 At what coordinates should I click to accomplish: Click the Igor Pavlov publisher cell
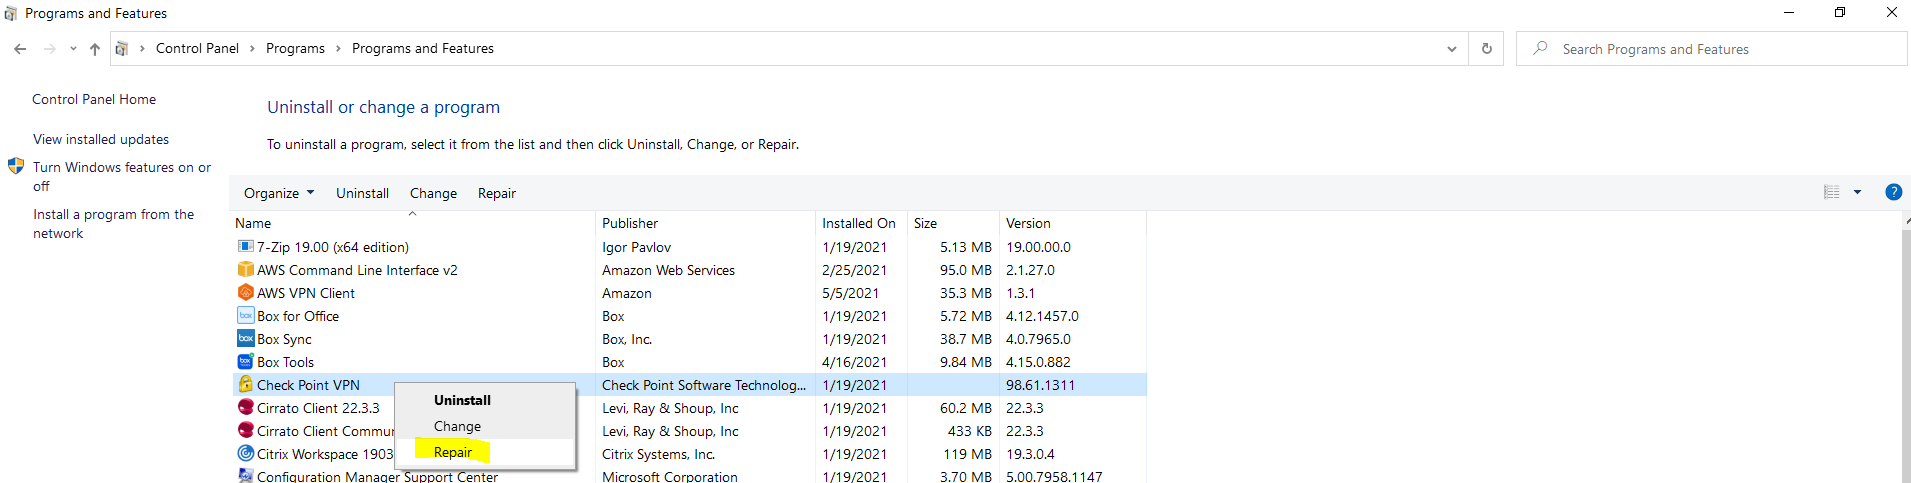(636, 247)
